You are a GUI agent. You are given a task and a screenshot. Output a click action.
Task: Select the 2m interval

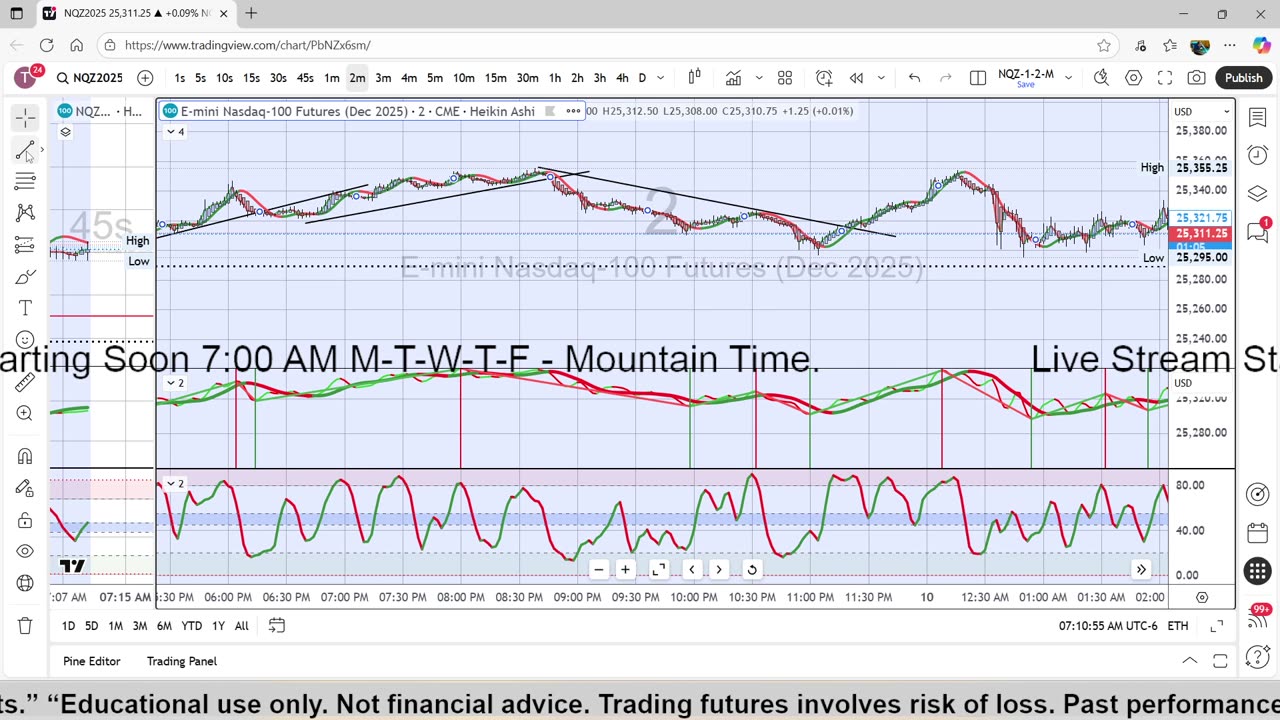point(357,78)
